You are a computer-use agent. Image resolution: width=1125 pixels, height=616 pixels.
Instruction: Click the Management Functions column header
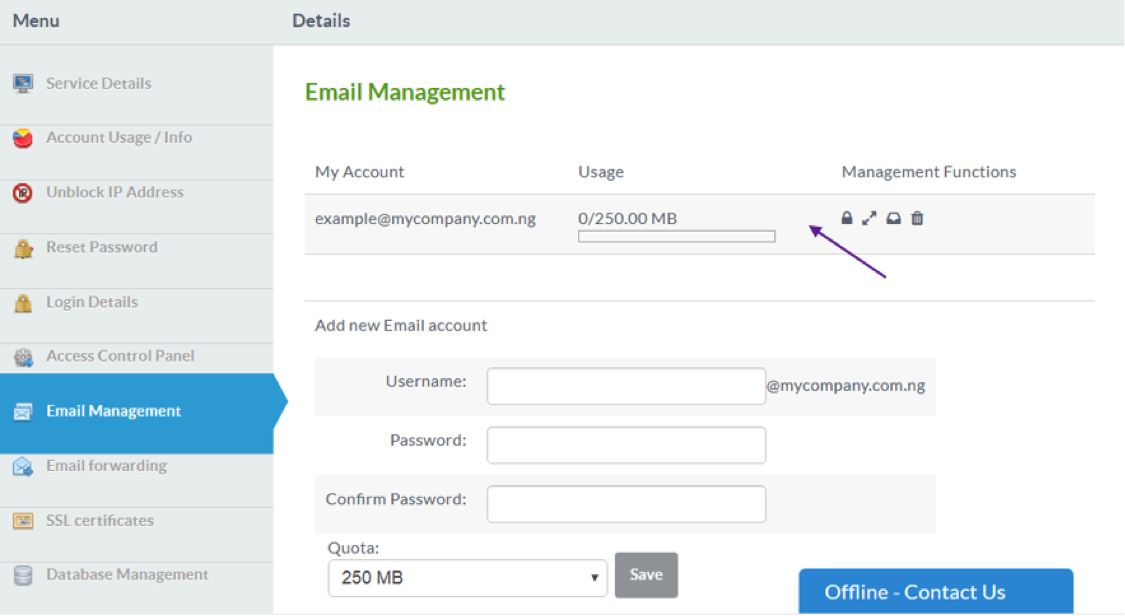tap(929, 172)
